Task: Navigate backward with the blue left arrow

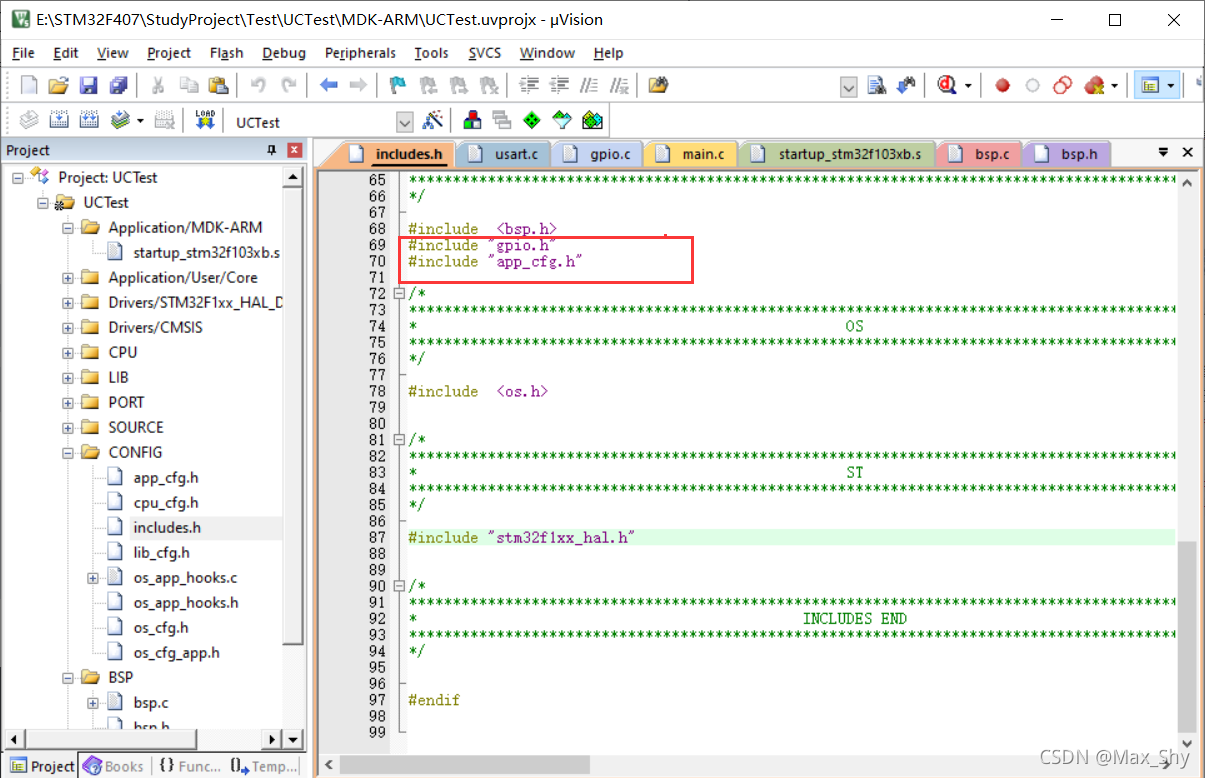Action: point(329,86)
